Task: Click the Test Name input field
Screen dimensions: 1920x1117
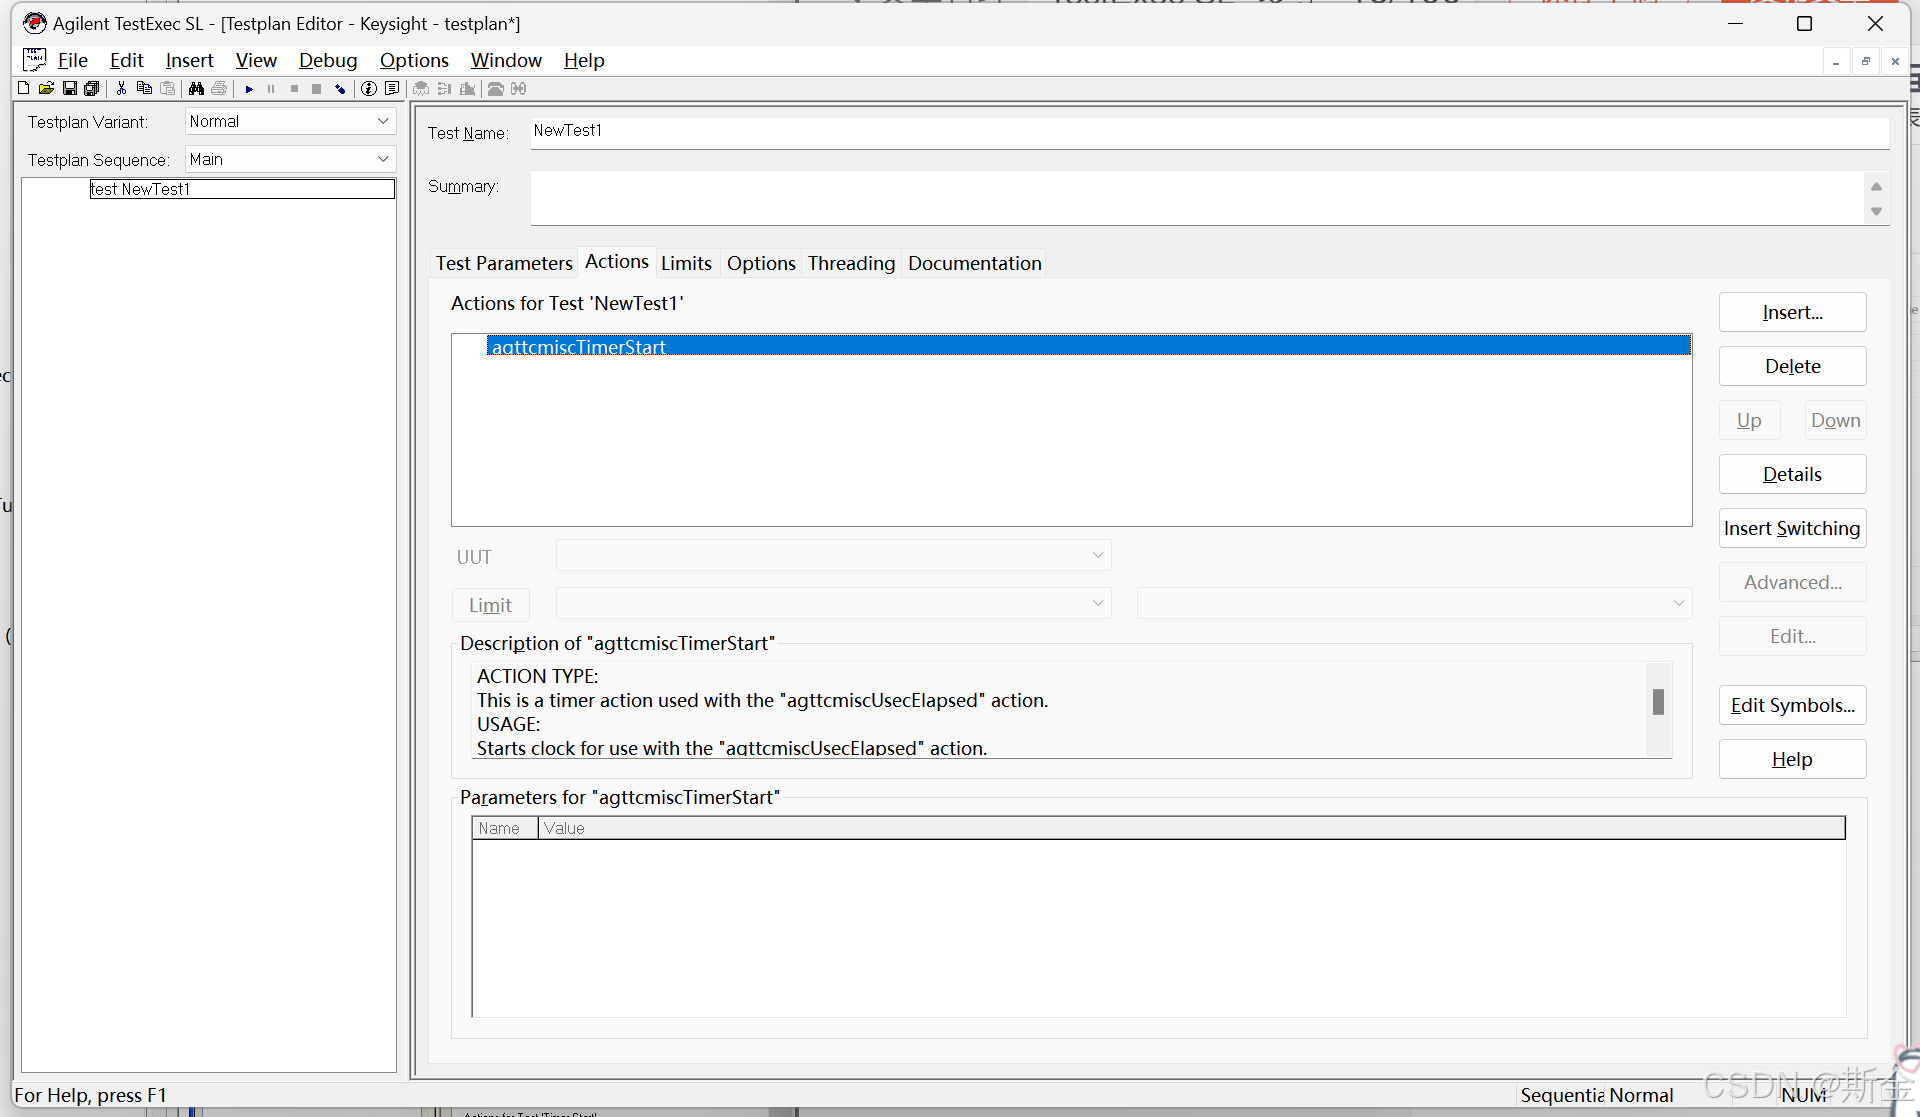Action: (1208, 132)
